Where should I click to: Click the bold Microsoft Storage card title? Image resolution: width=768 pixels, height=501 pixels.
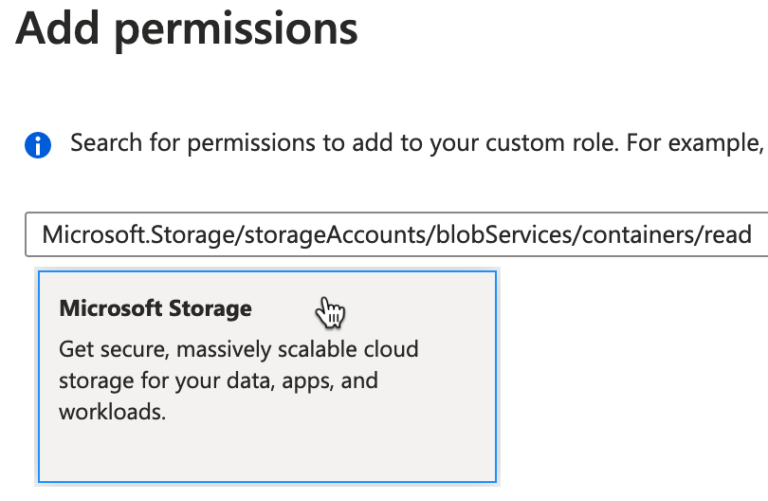[x=155, y=308]
